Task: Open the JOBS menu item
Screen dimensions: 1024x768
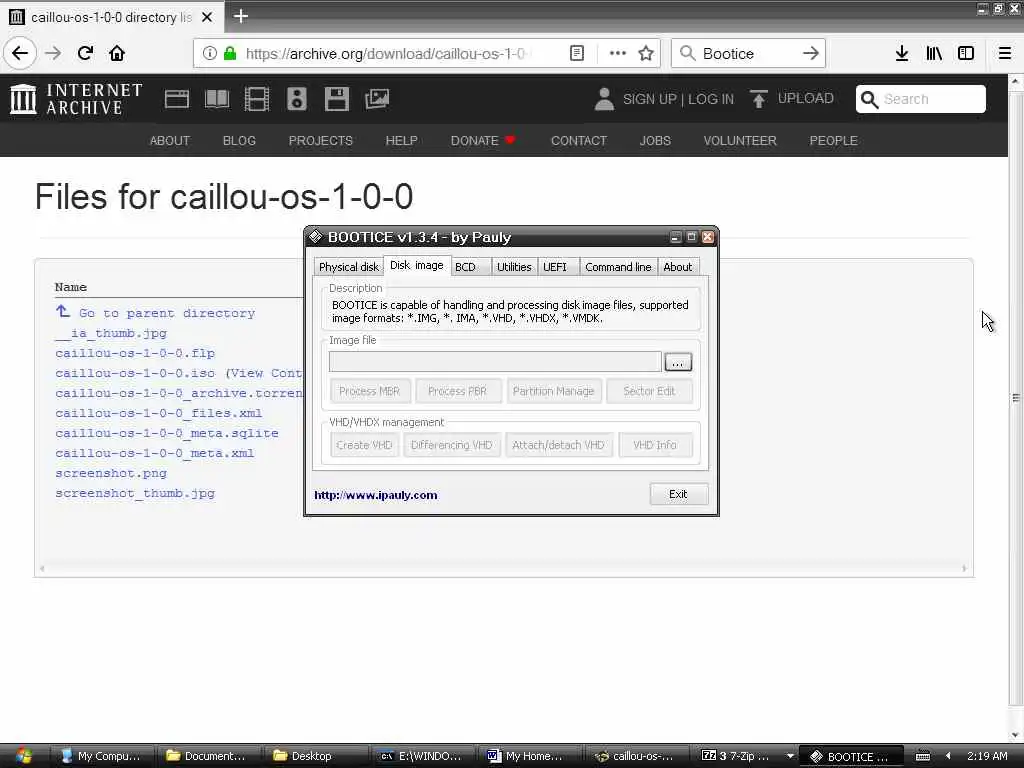Action: (655, 140)
